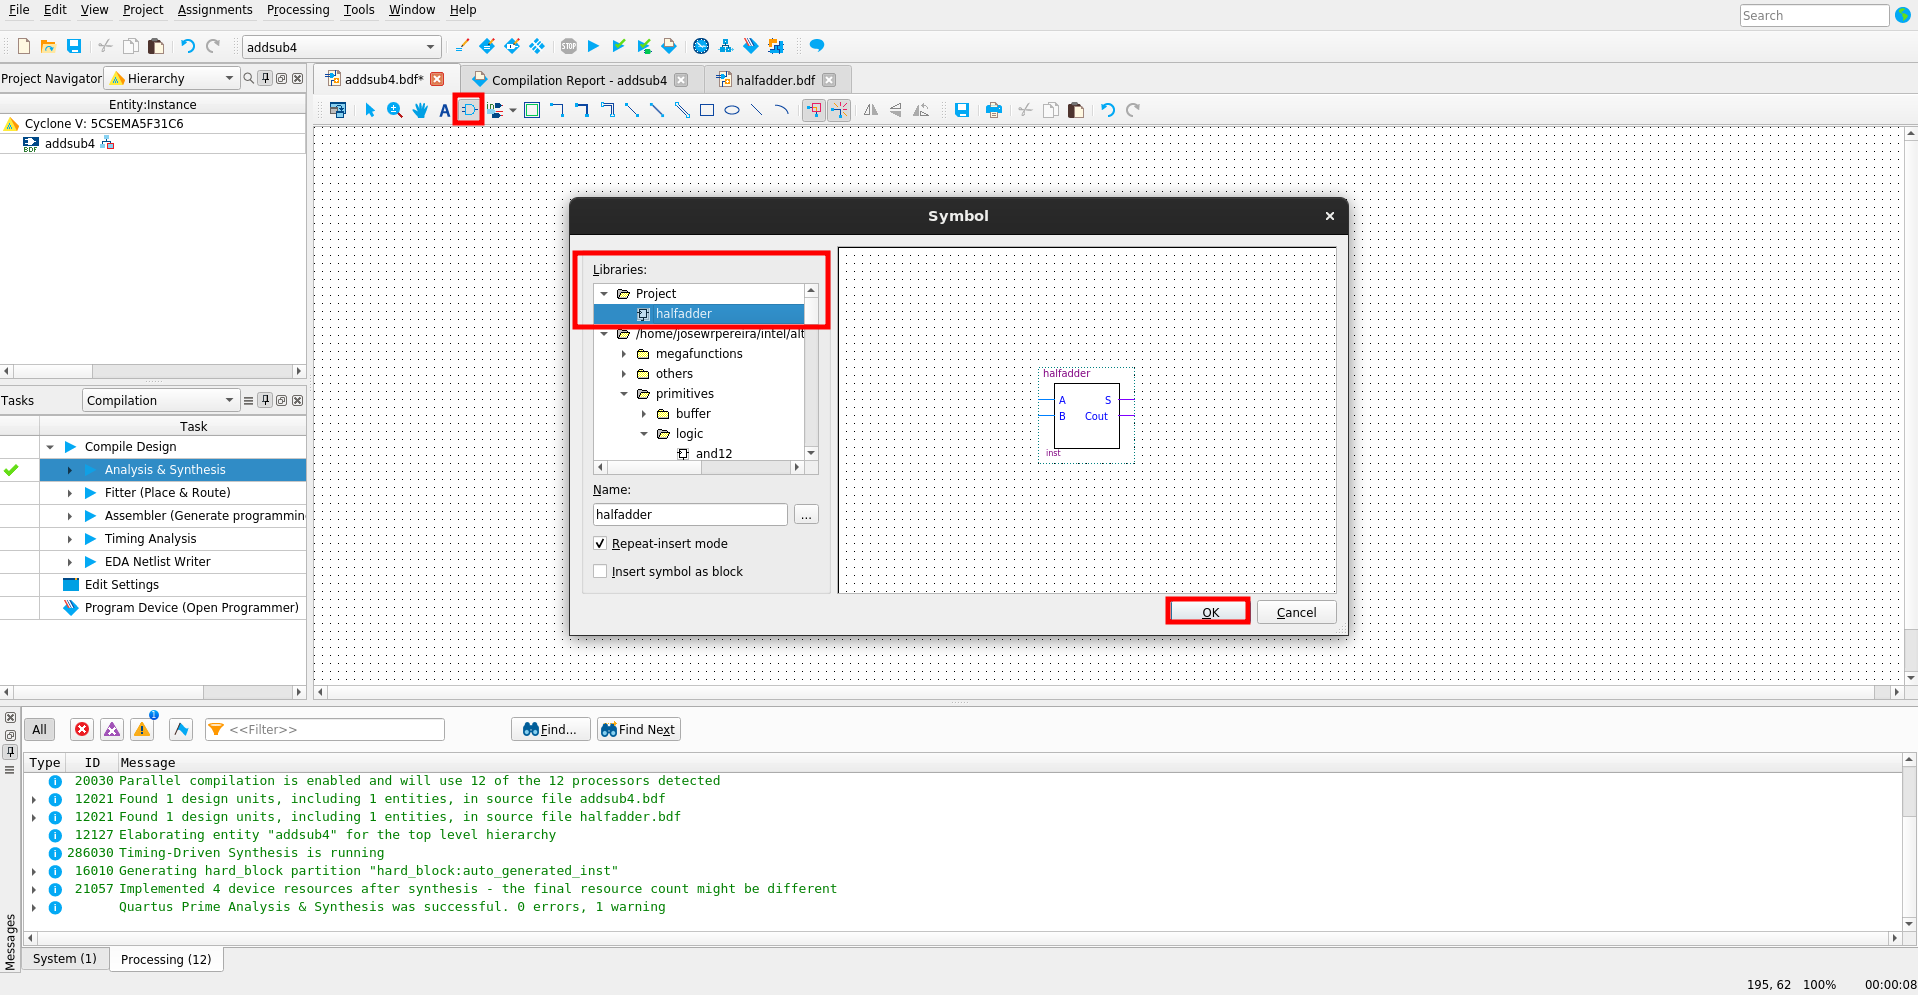Click the messages list vertical scrollbar

pyautogui.click(x=1909, y=842)
